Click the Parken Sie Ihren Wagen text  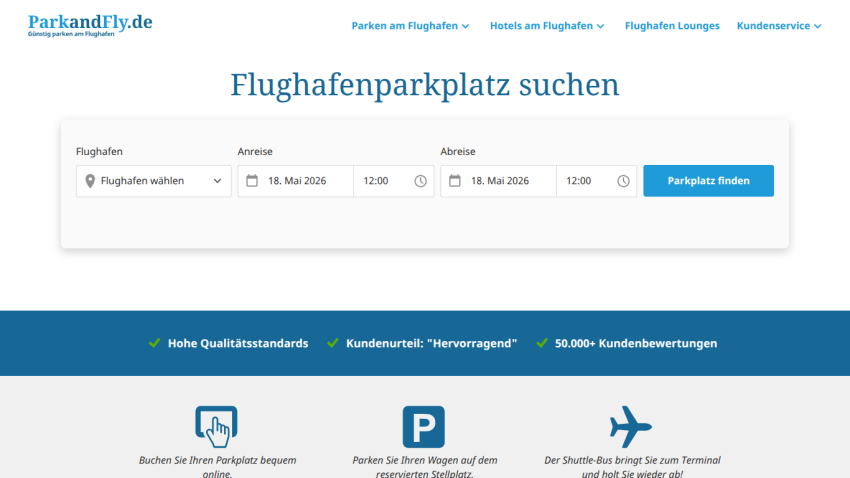point(424,467)
